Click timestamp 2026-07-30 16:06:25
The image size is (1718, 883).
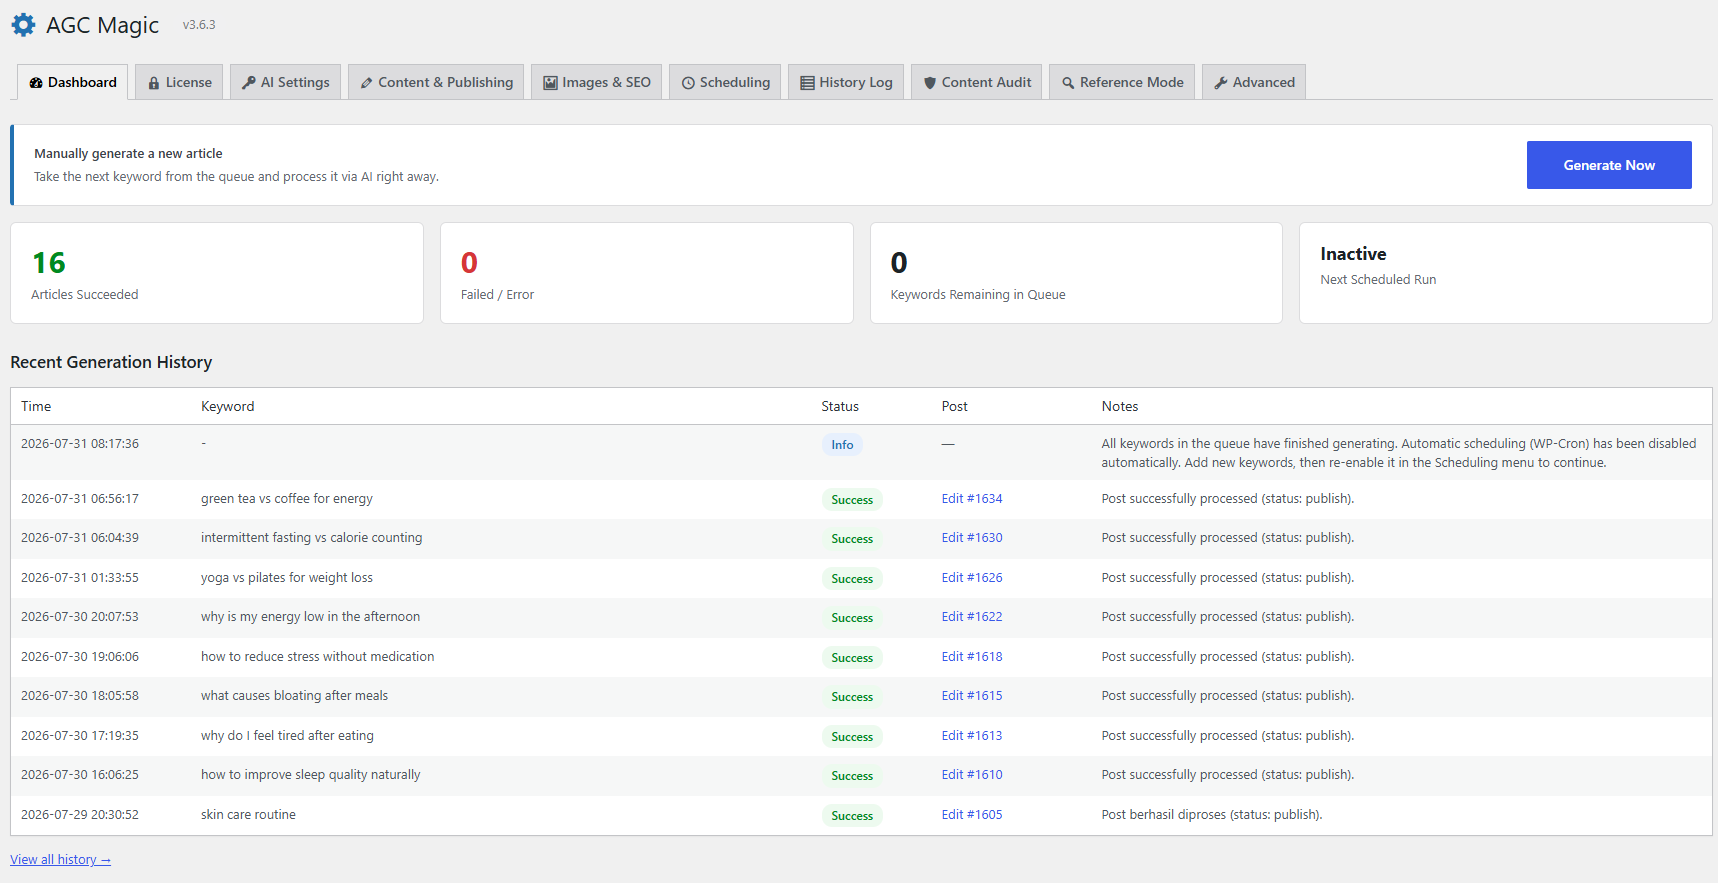(x=80, y=775)
